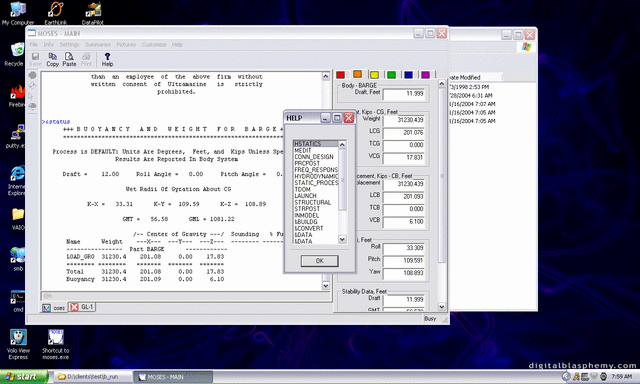This screenshot has height=384, width=640.
Task: Open the Info menu
Action: [x=49, y=44]
